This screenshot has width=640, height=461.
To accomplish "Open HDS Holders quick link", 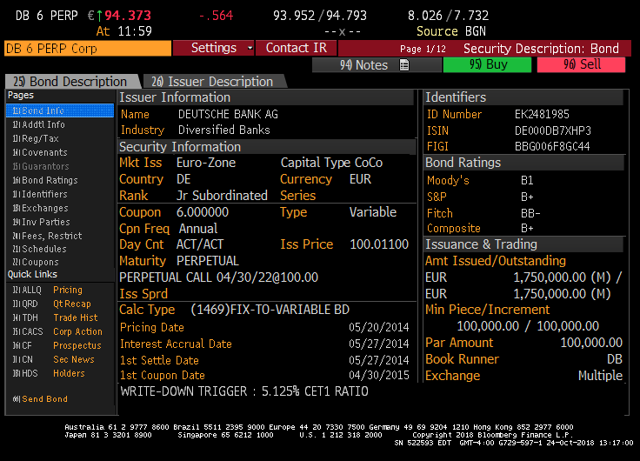I will click(49, 373).
